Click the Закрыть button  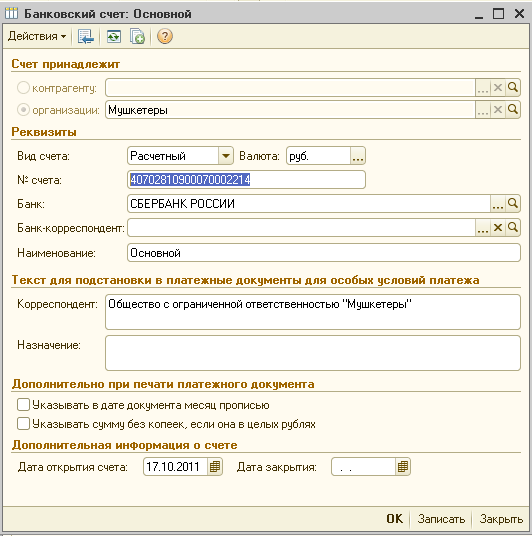coord(501,519)
